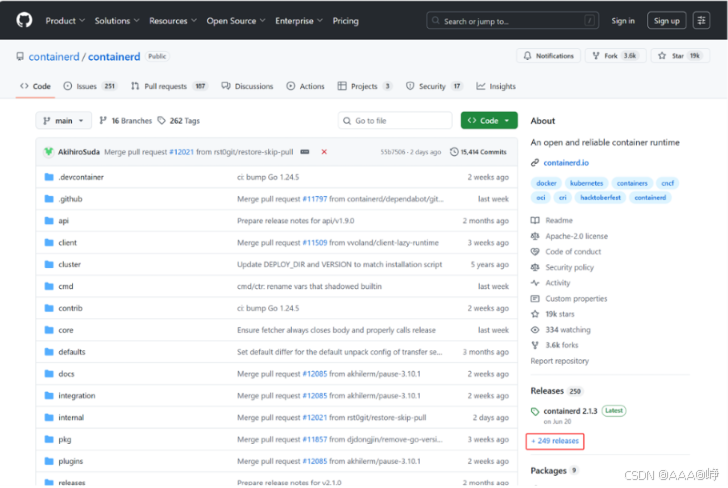Open the client folder

[67, 242]
